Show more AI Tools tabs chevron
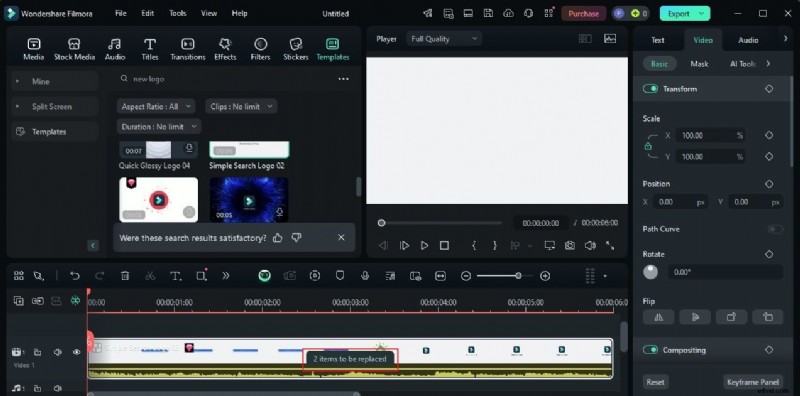The height and width of the screenshot is (396, 800). point(768,64)
